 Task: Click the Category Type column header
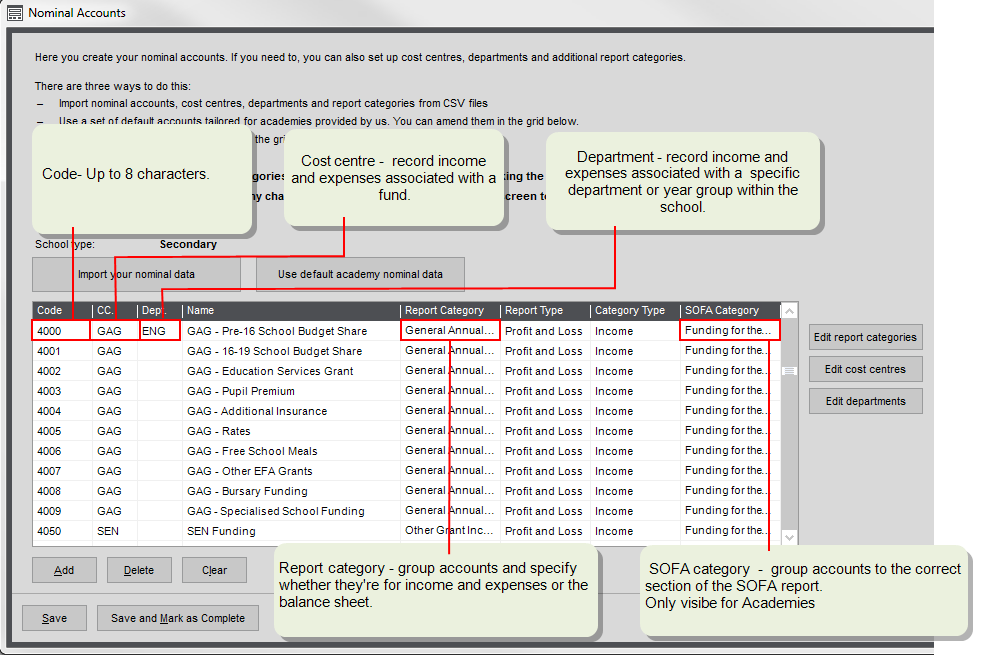tap(635, 310)
